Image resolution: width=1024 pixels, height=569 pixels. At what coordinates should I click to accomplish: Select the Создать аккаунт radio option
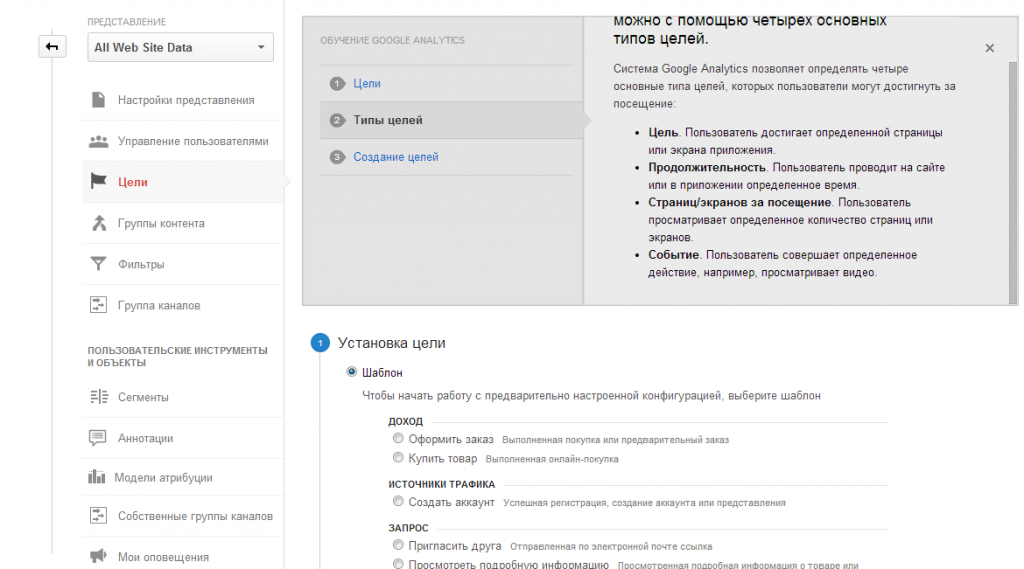click(398, 502)
